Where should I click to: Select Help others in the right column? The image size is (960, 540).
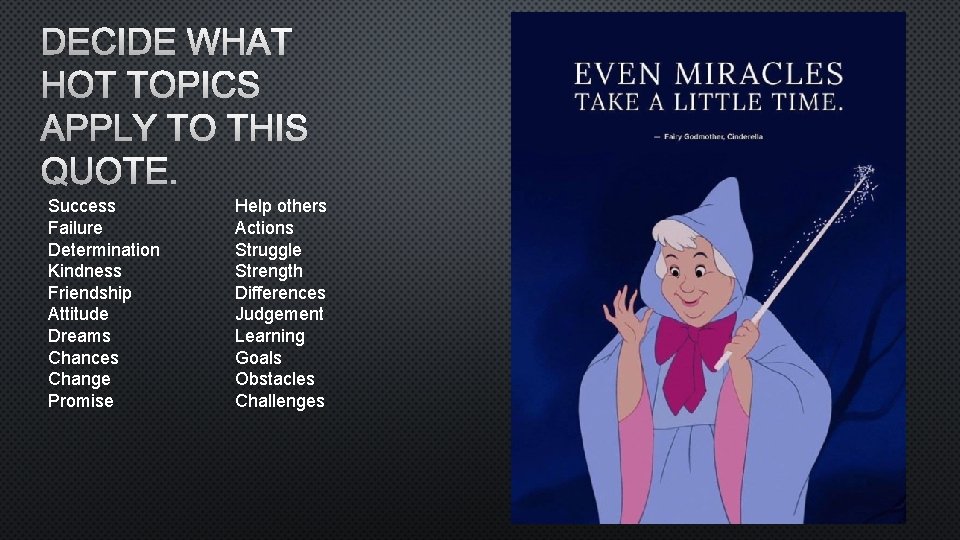coord(281,206)
